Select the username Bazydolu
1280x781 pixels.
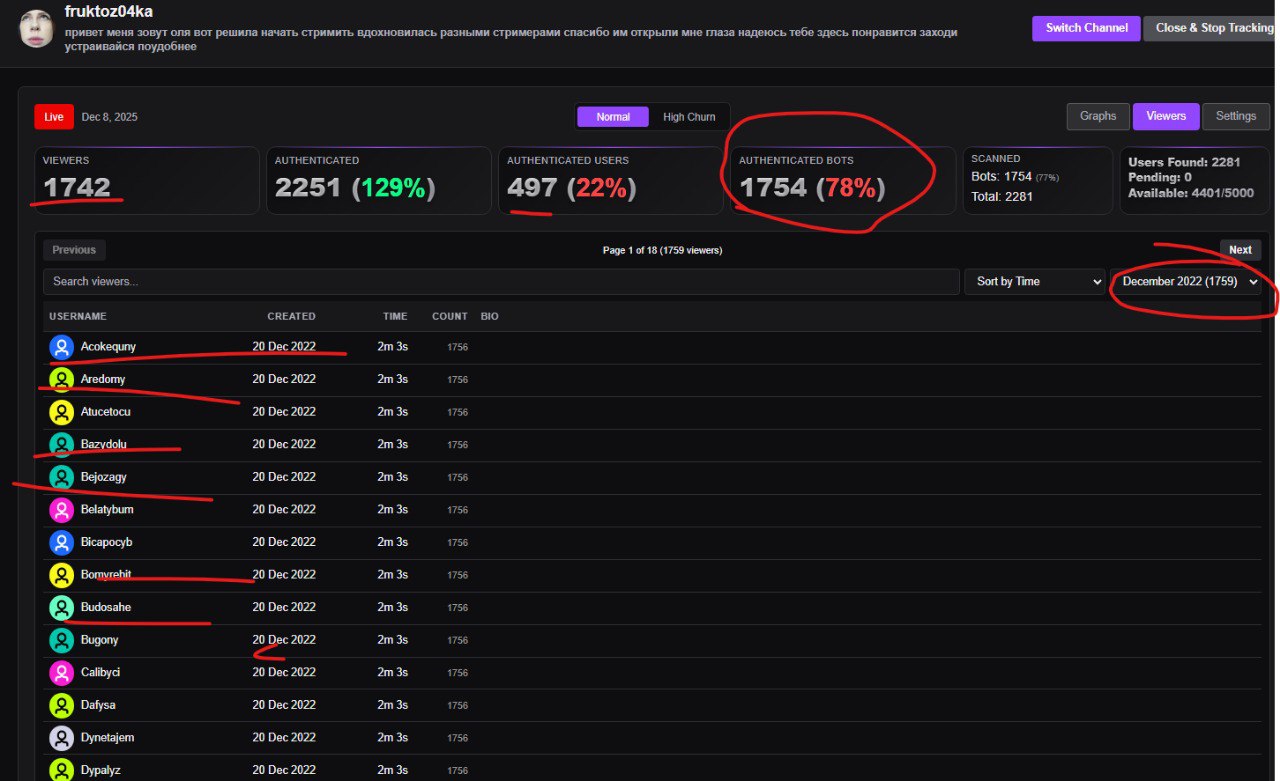[x=104, y=444]
